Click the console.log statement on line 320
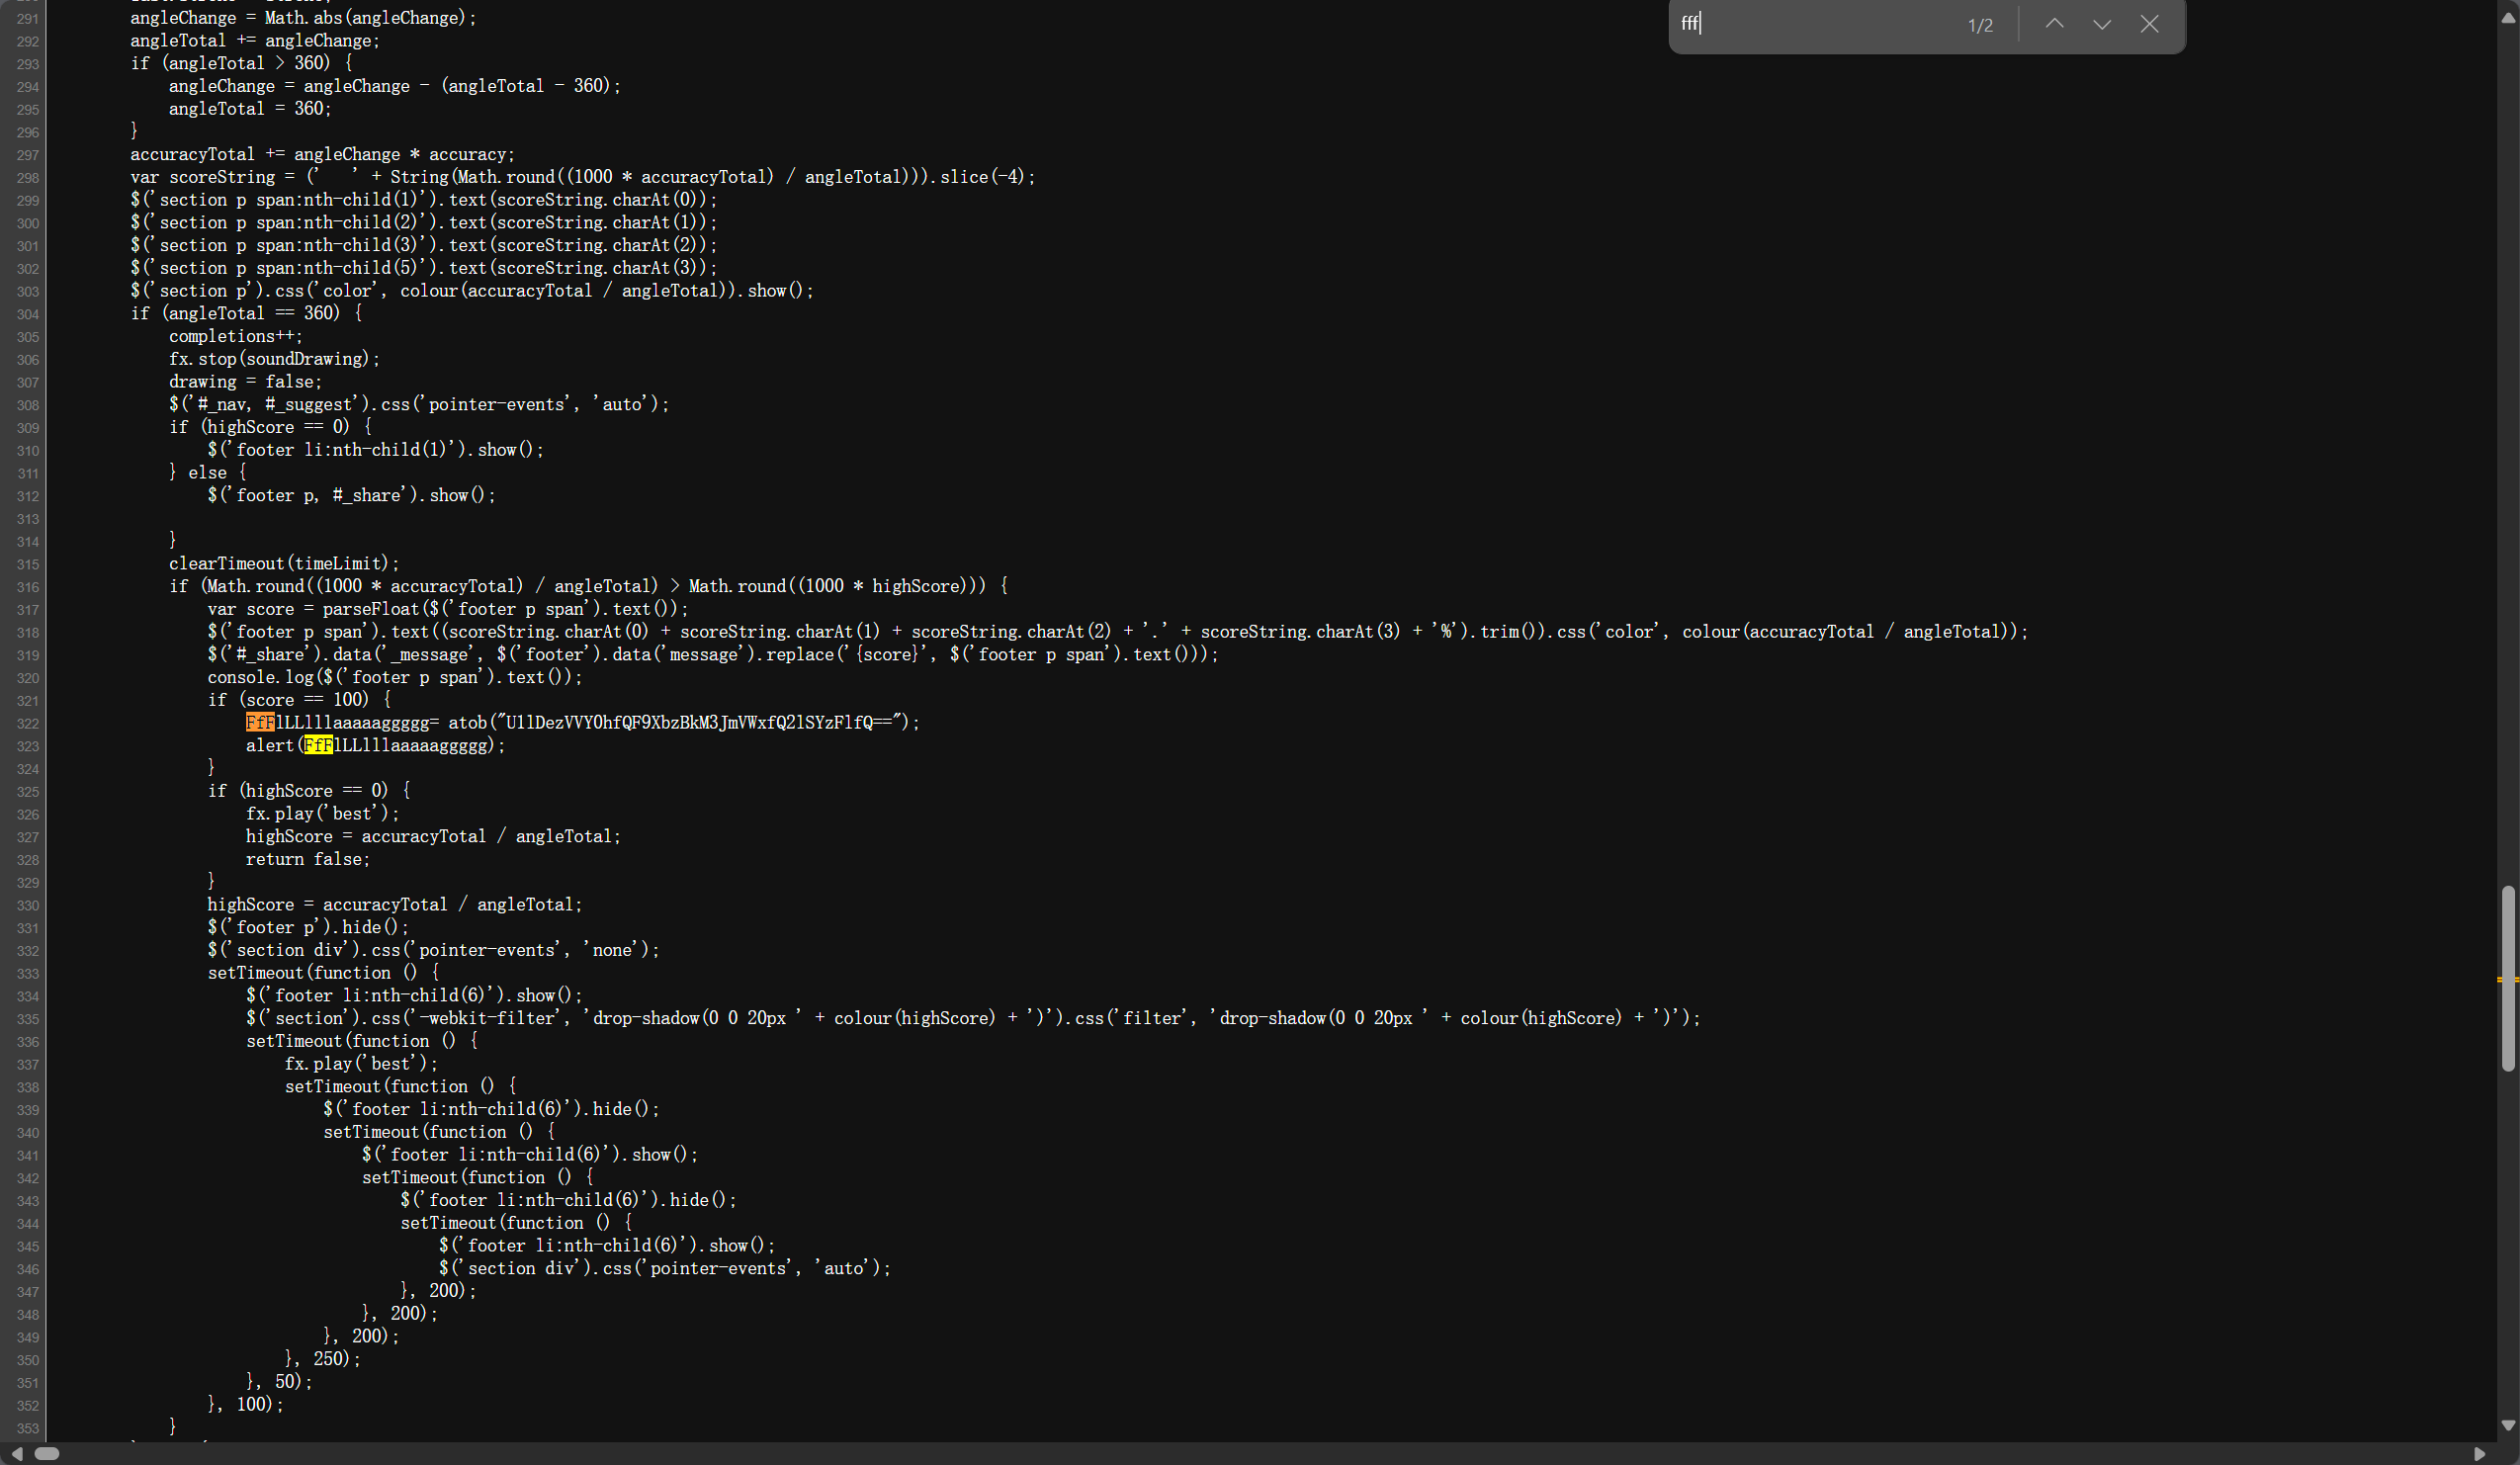 [x=394, y=677]
